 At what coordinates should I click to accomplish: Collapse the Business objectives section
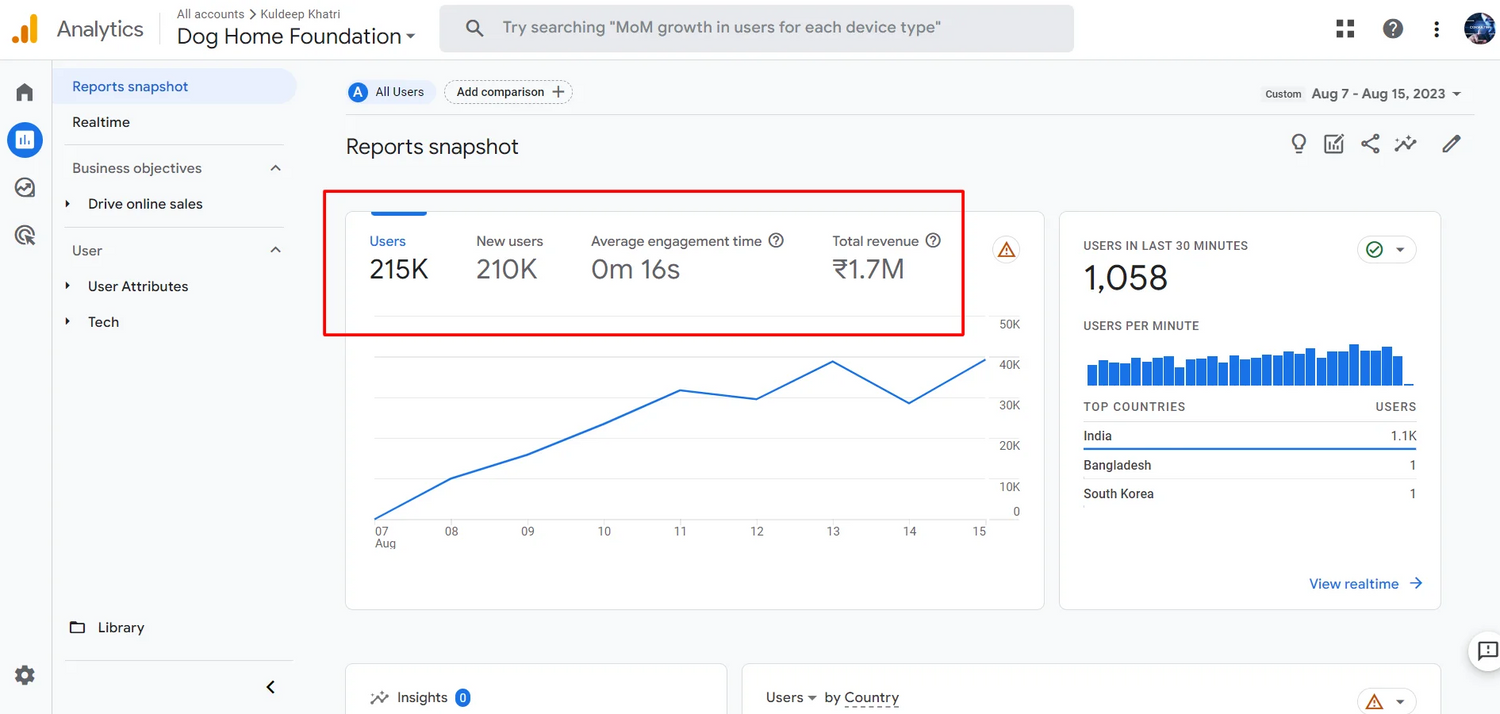276,168
